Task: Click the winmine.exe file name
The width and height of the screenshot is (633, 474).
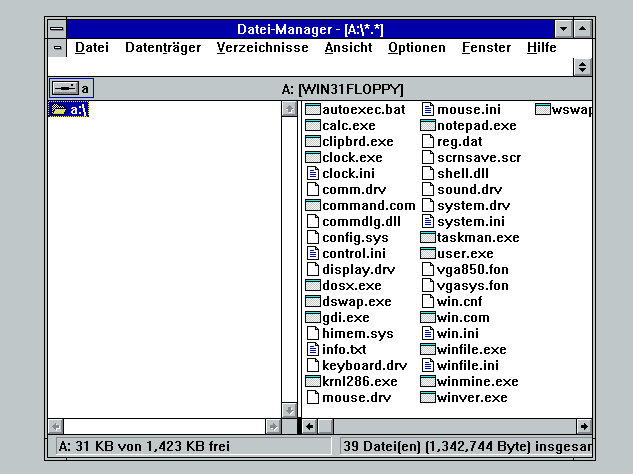Action: [x=478, y=382]
